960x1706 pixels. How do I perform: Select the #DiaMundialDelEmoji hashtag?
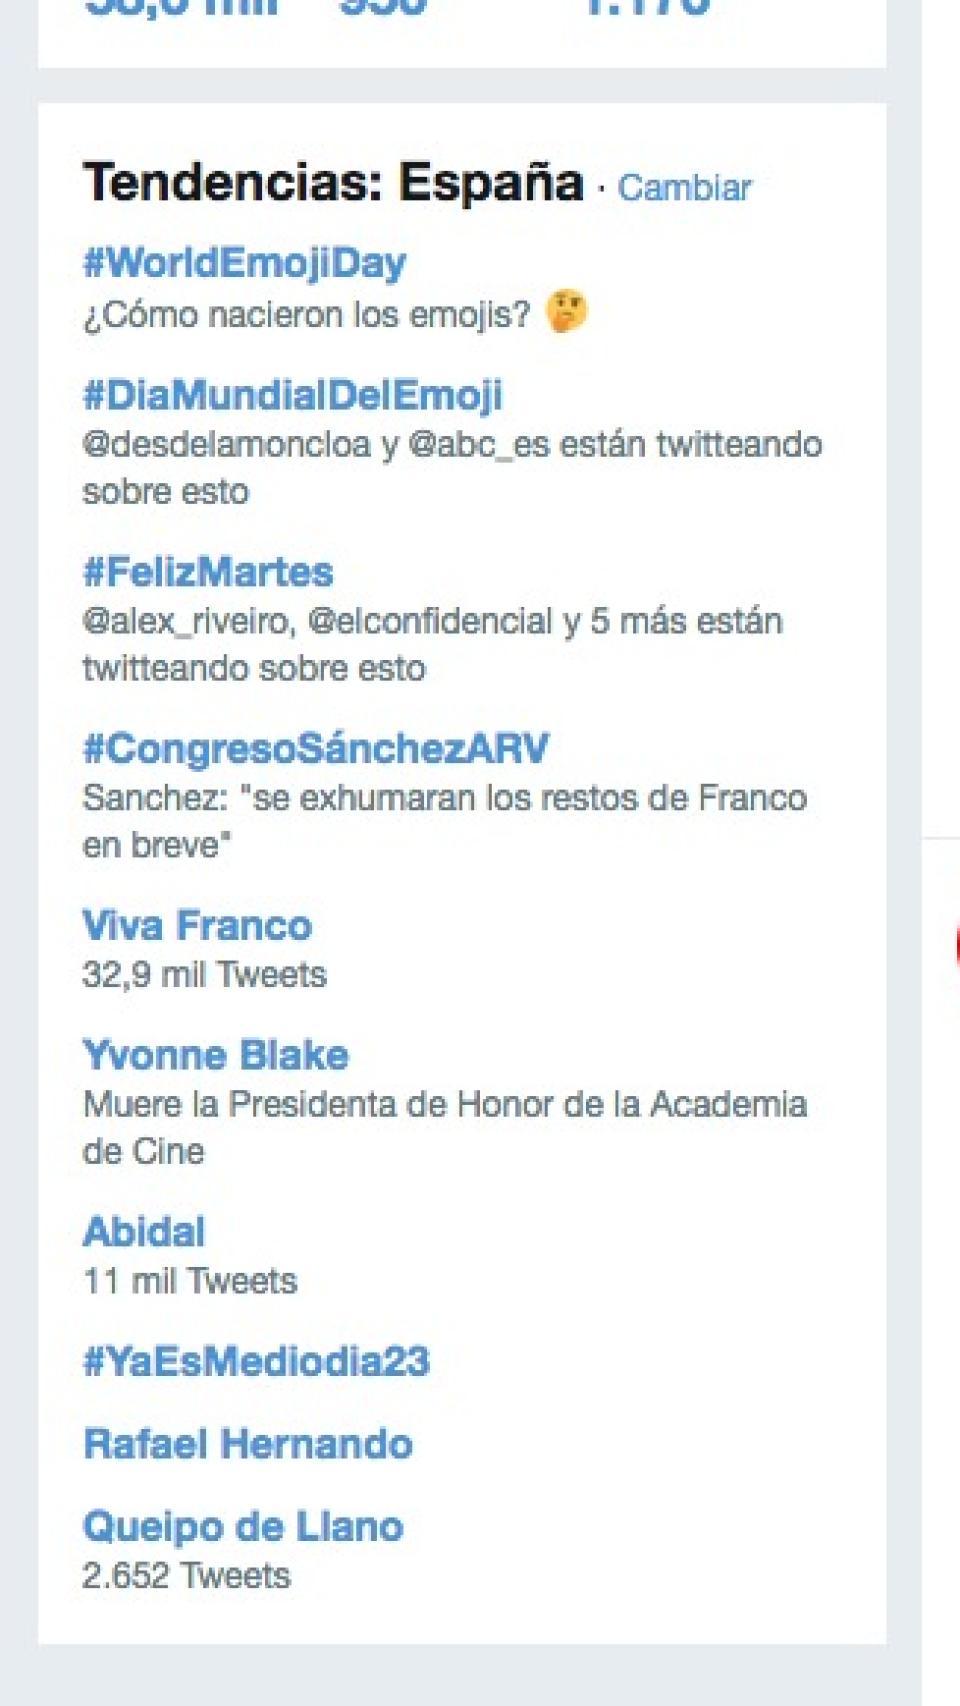click(292, 396)
